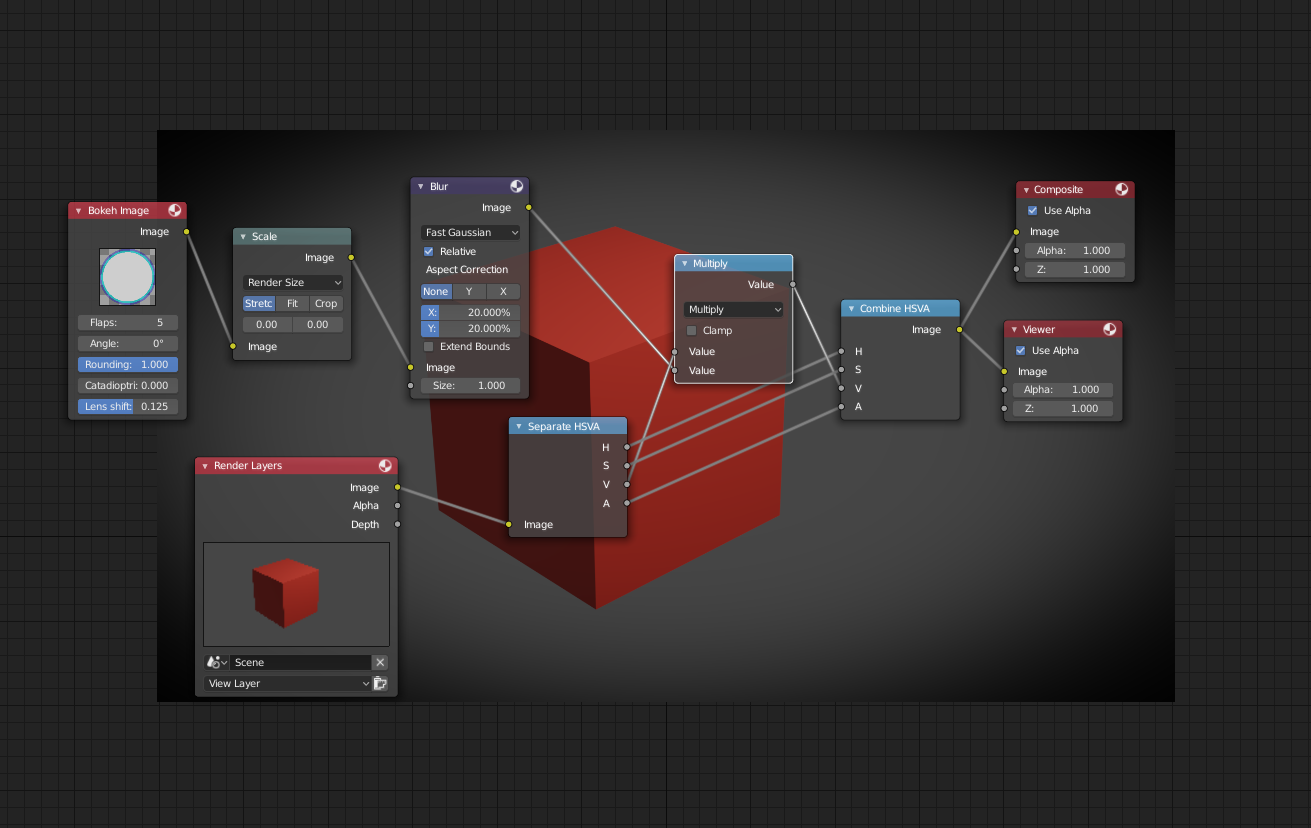Toggle preview icon on Render Layers node
Image resolution: width=1311 pixels, height=828 pixels.
(385, 465)
